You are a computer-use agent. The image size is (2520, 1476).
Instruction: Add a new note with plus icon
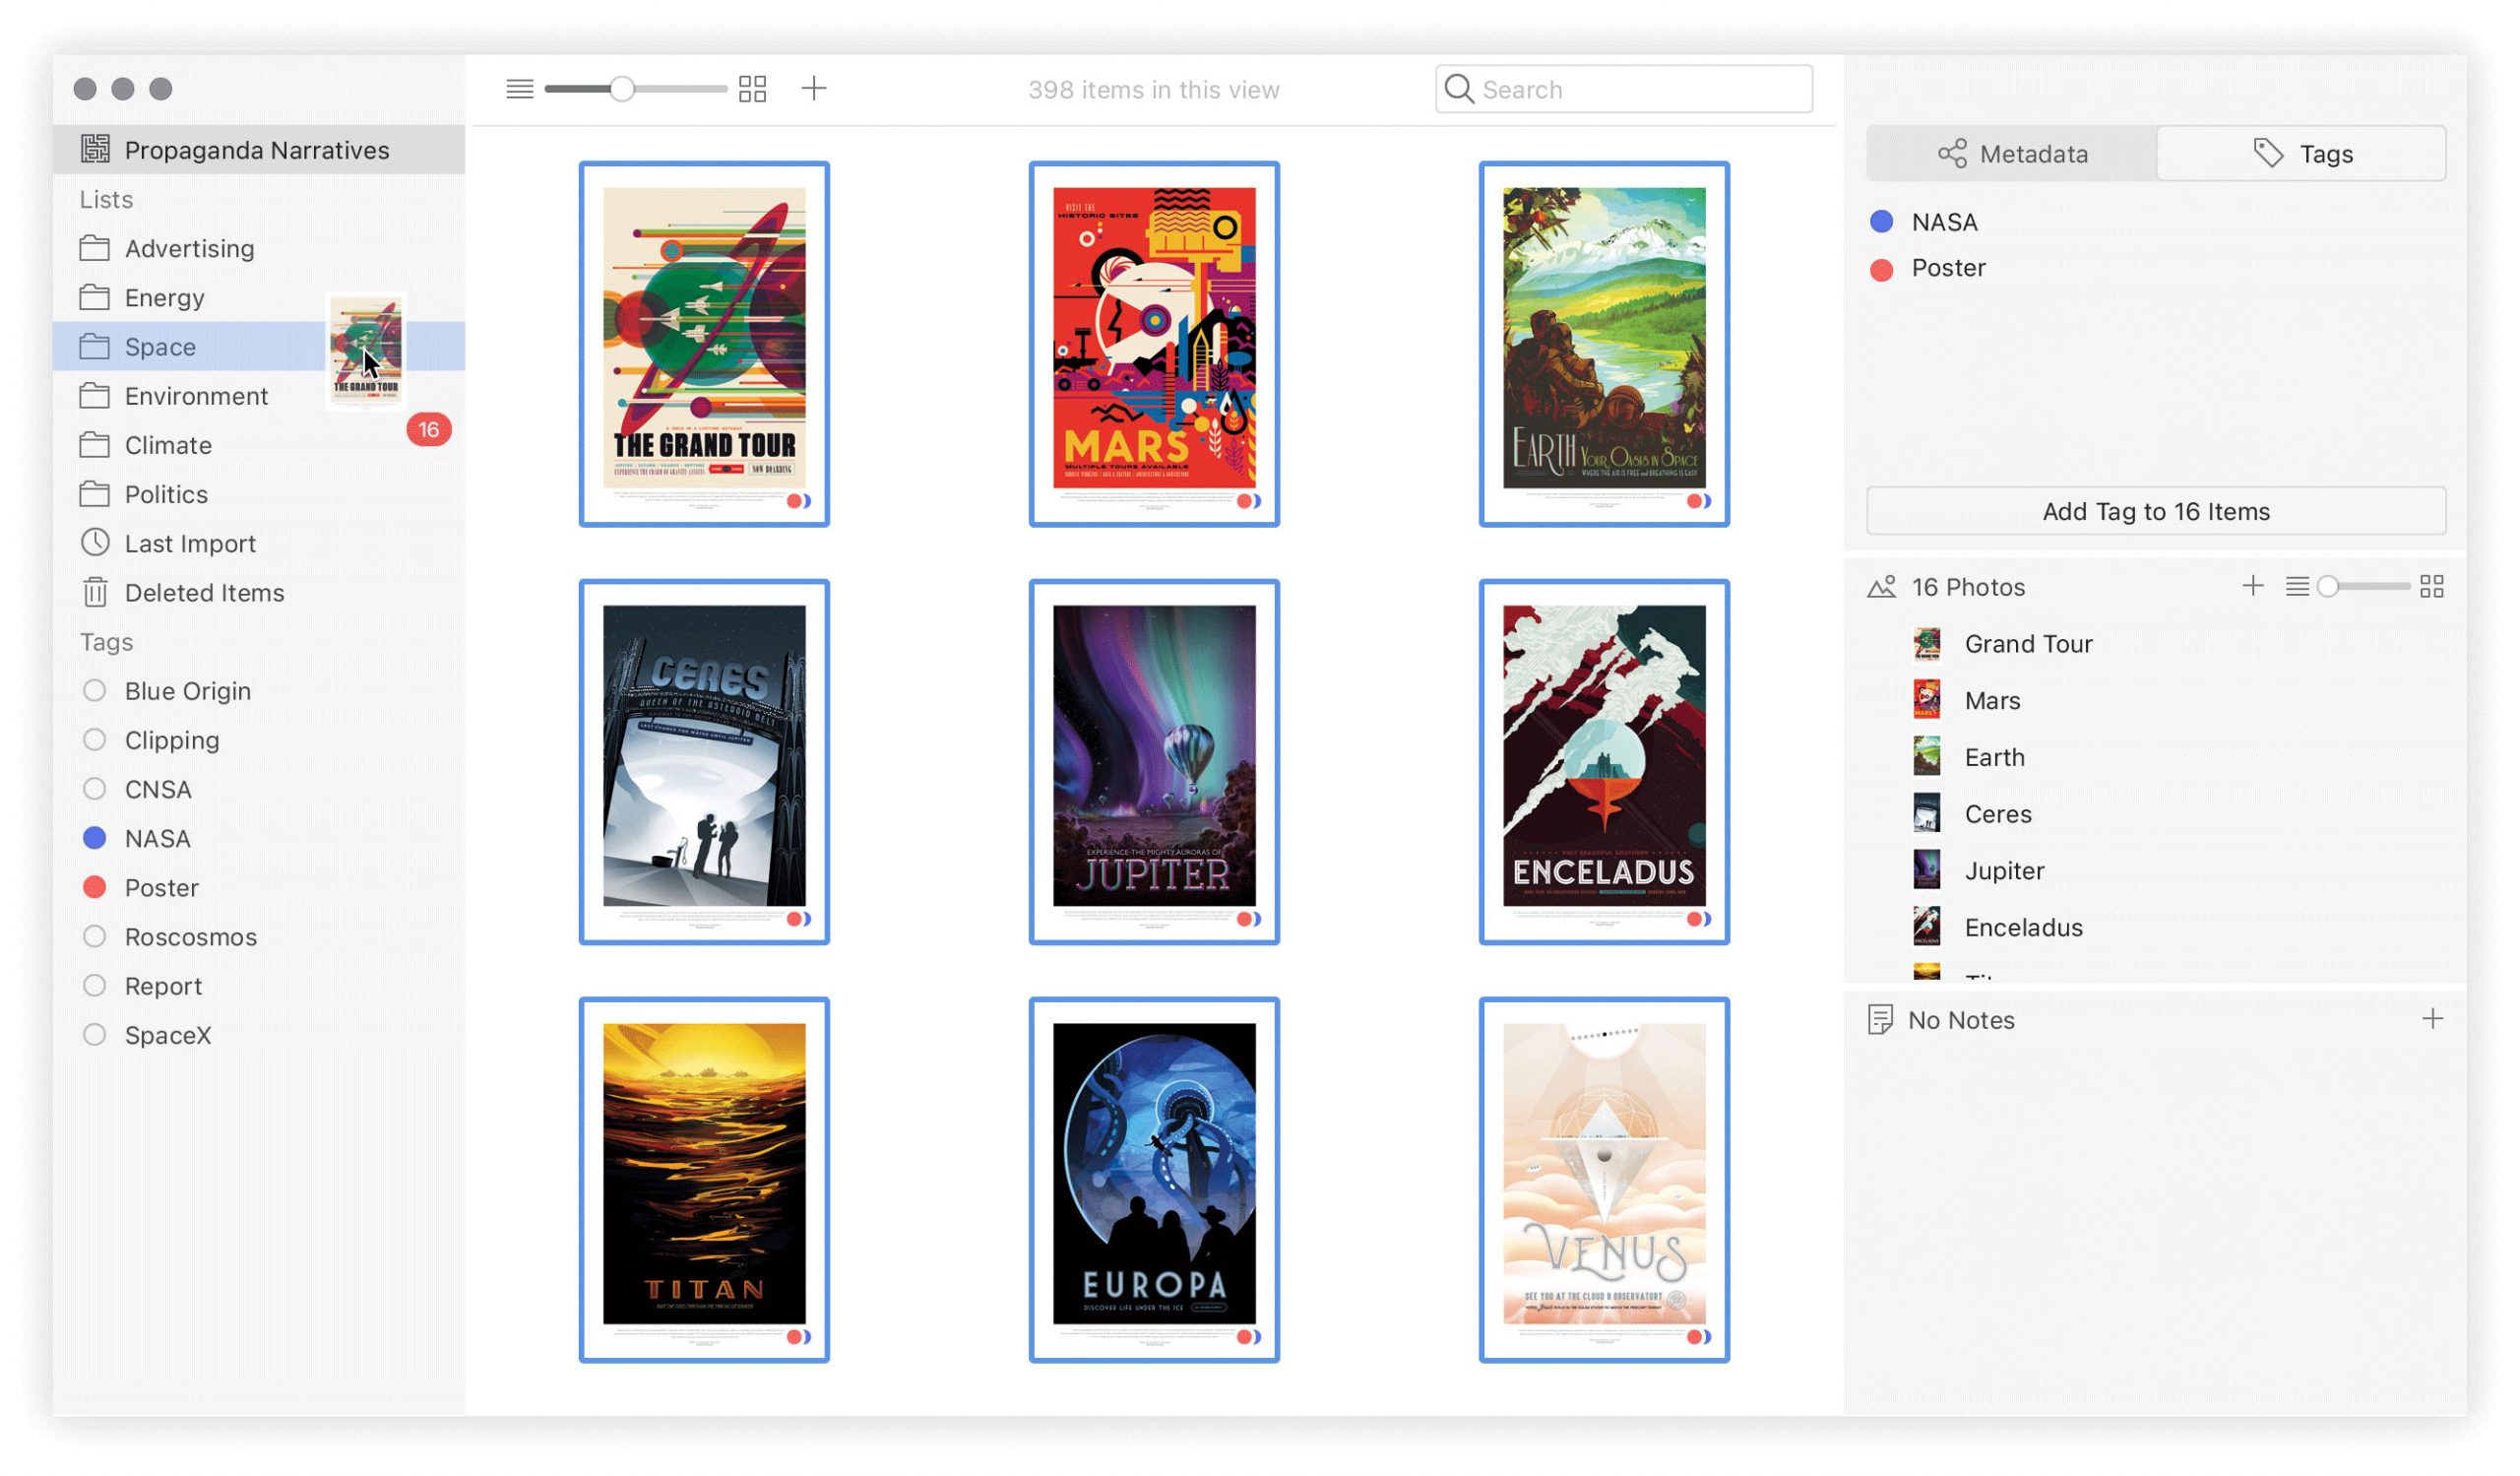click(x=2432, y=1019)
